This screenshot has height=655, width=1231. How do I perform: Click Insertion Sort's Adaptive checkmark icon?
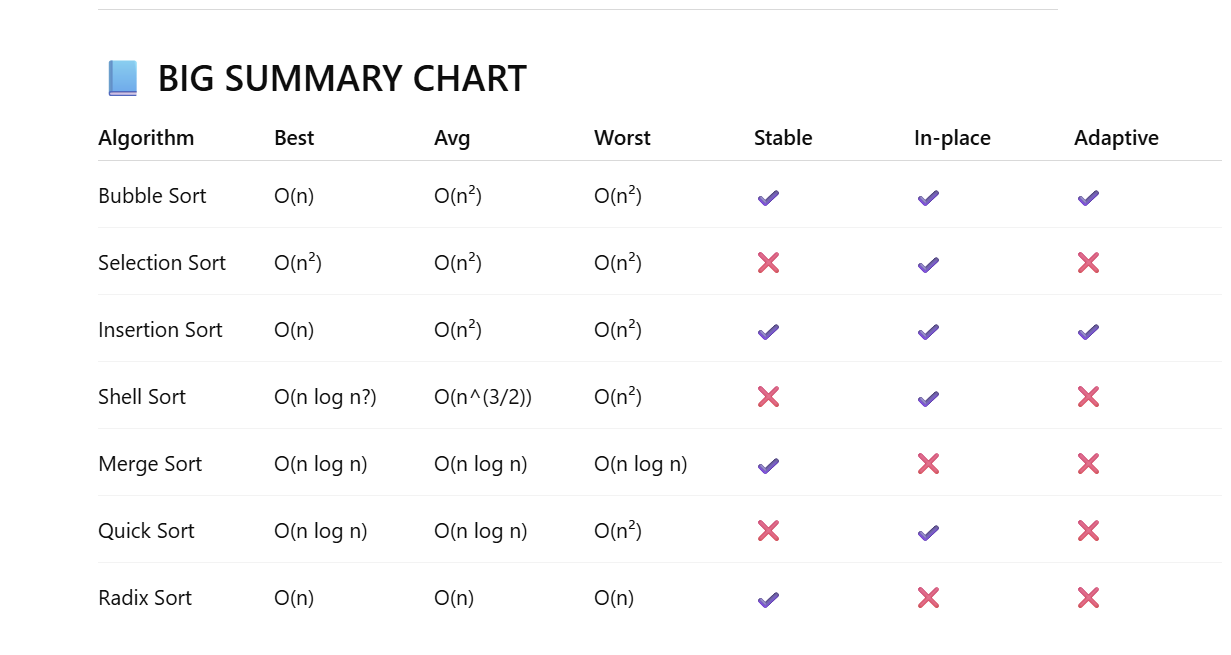[x=1088, y=331]
